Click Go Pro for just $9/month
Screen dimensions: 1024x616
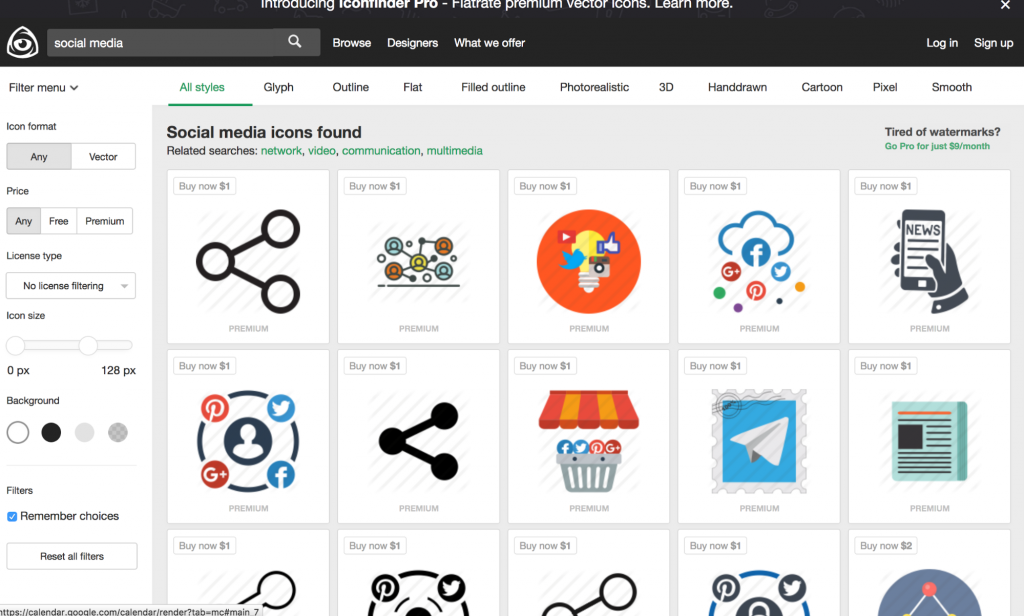pos(937,146)
